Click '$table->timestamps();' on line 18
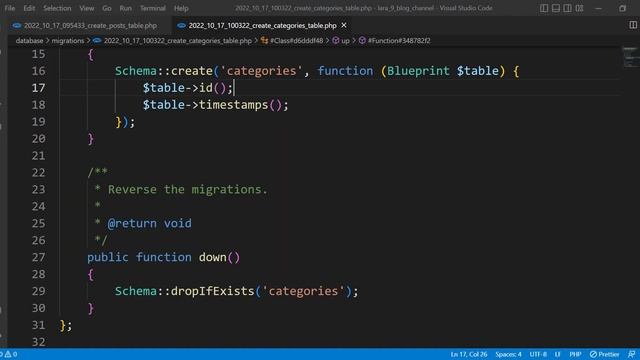Screen dimensions: 640x360 (x=216, y=105)
